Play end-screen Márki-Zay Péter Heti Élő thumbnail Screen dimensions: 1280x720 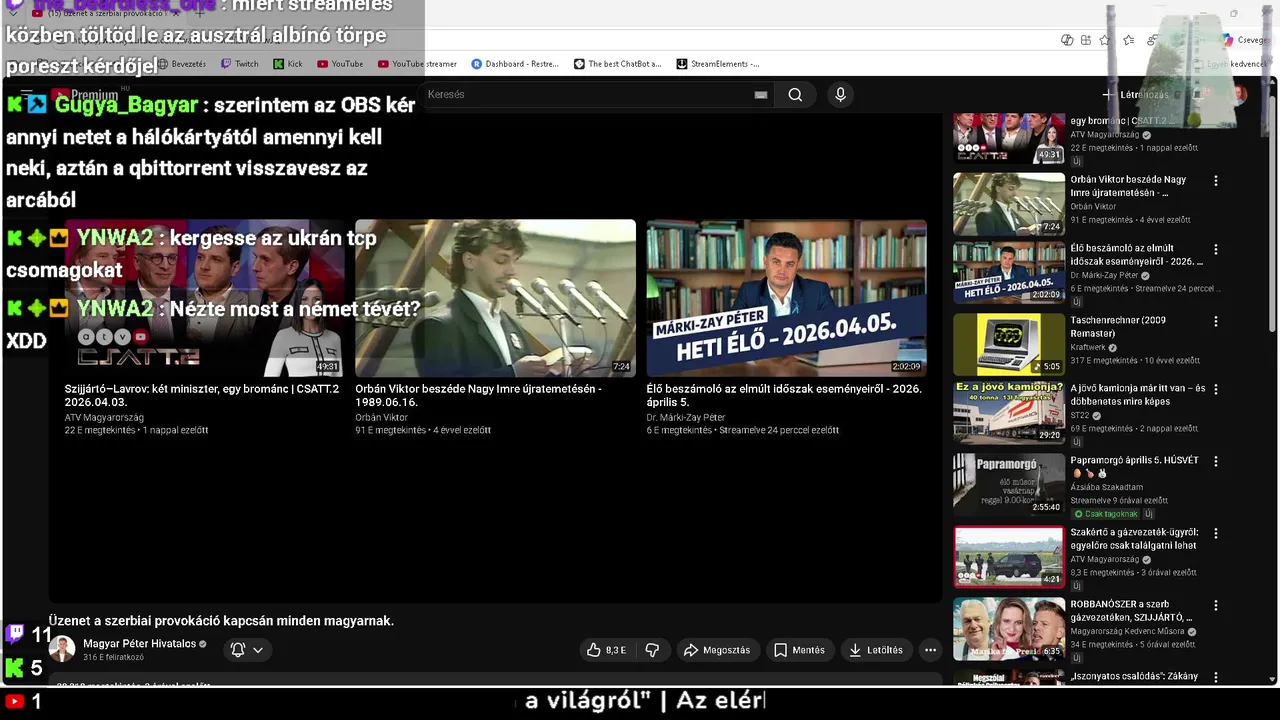pos(786,298)
